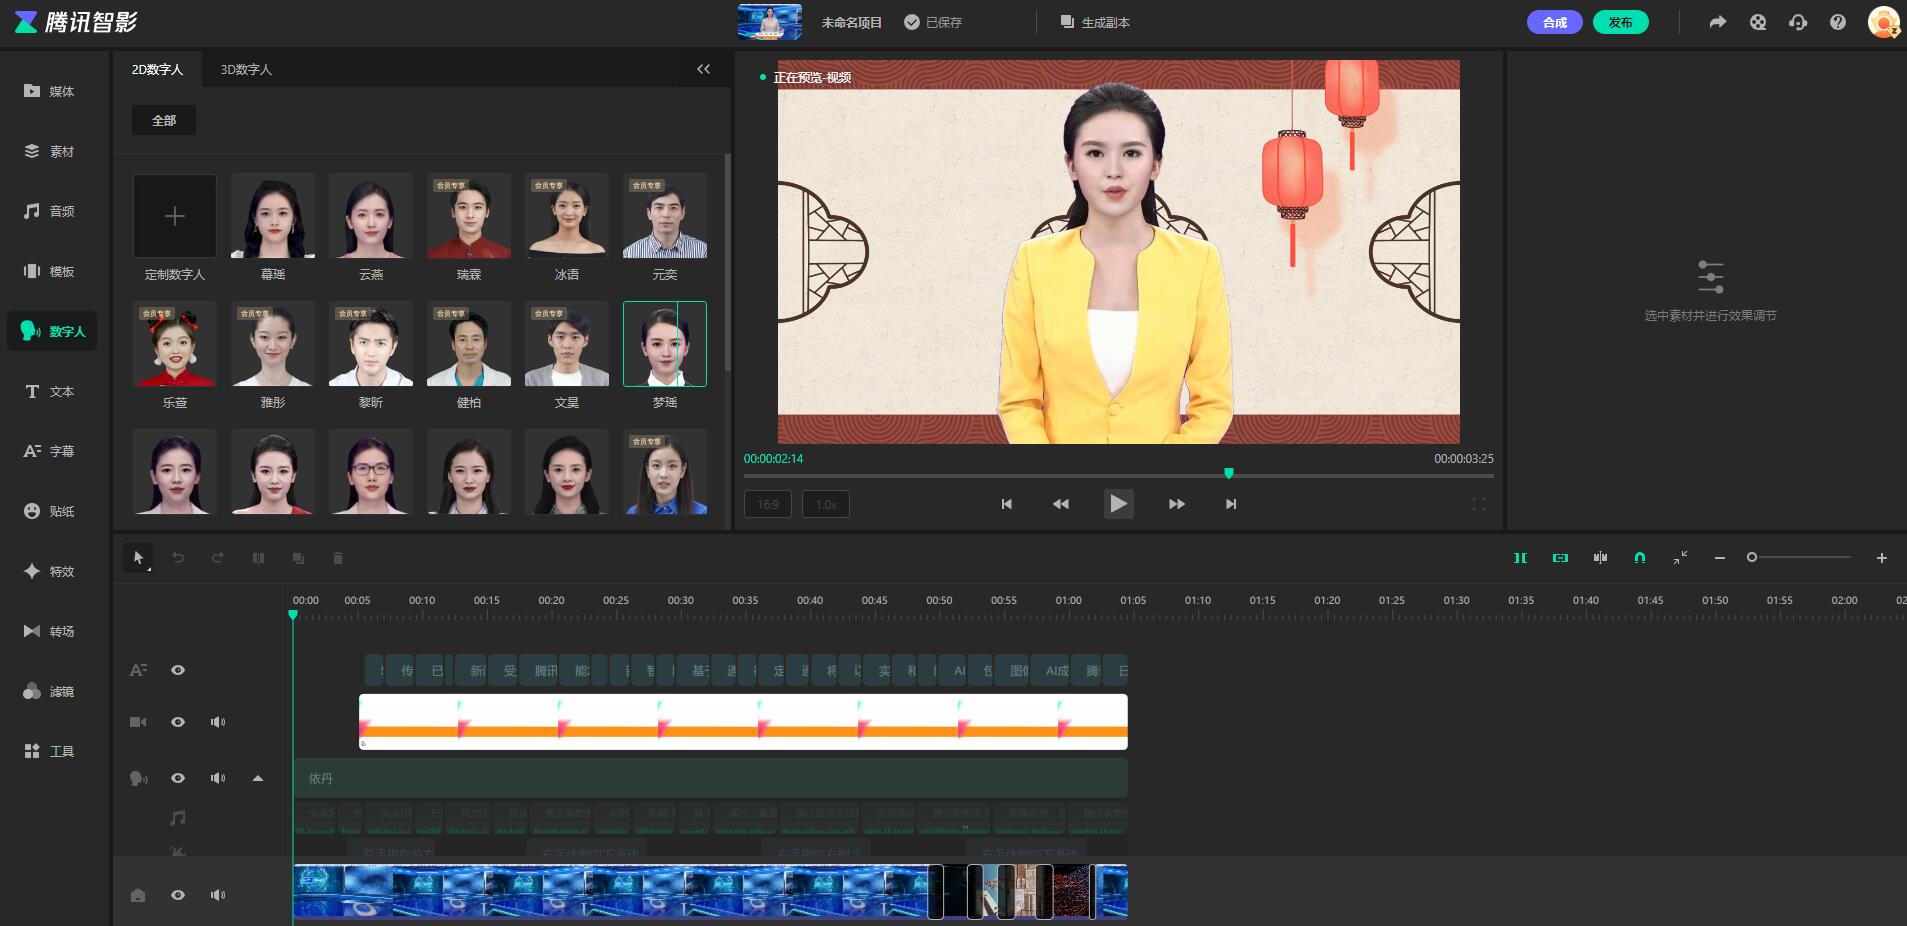This screenshot has width=1907, height=926.
Task: Switch to the 2D数字人 tab
Action: (158, 69)
